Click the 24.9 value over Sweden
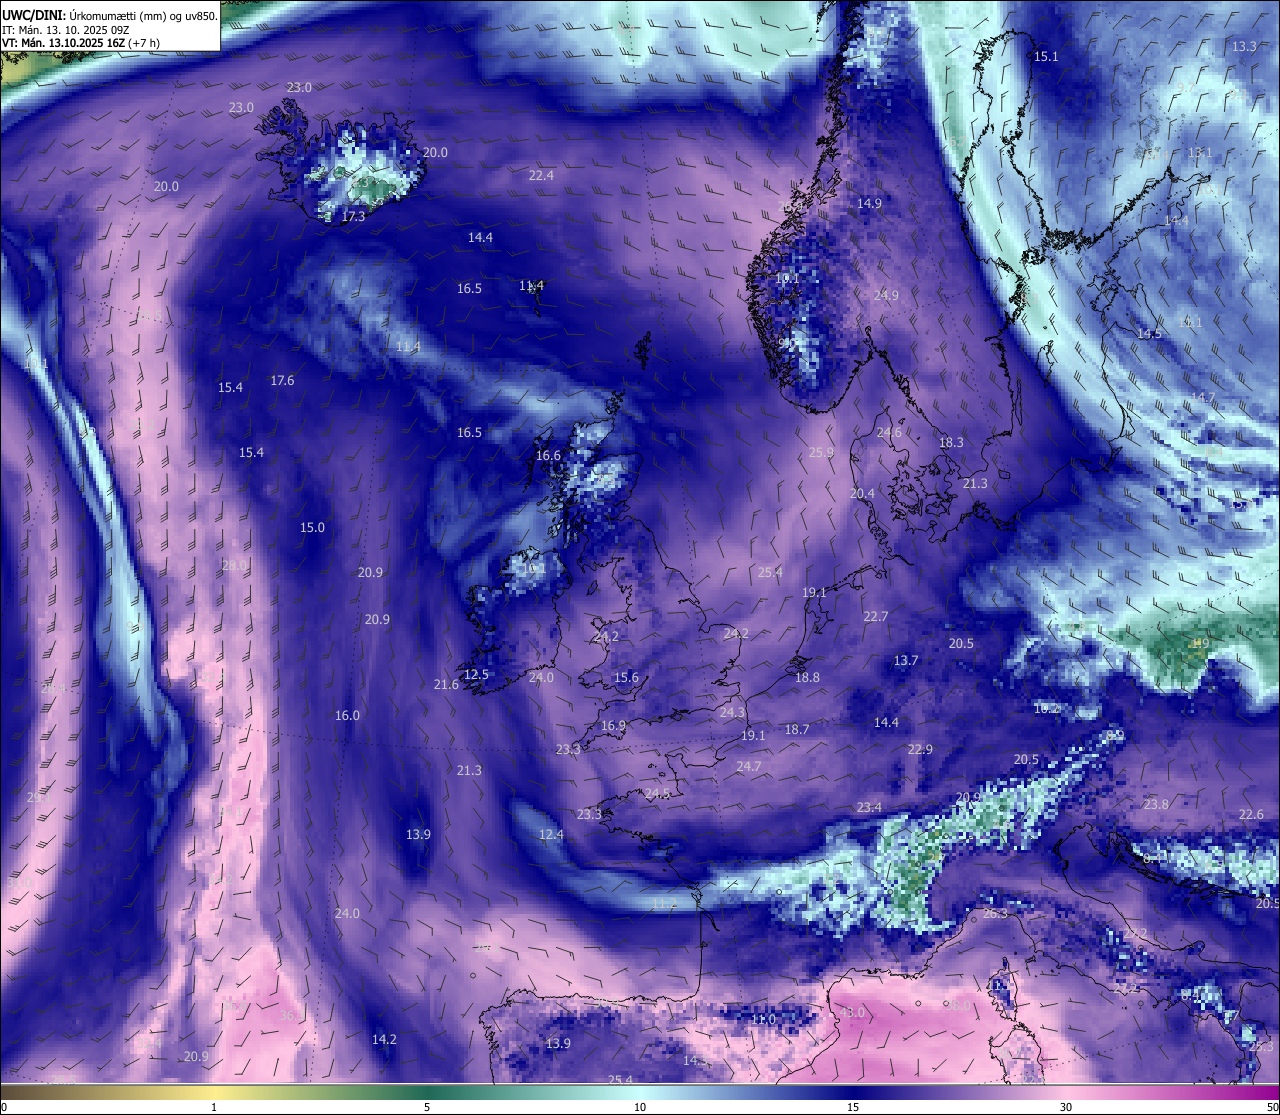Image resolution: width=1280 pixels, height=1115 pixels. tap(886, 296)
